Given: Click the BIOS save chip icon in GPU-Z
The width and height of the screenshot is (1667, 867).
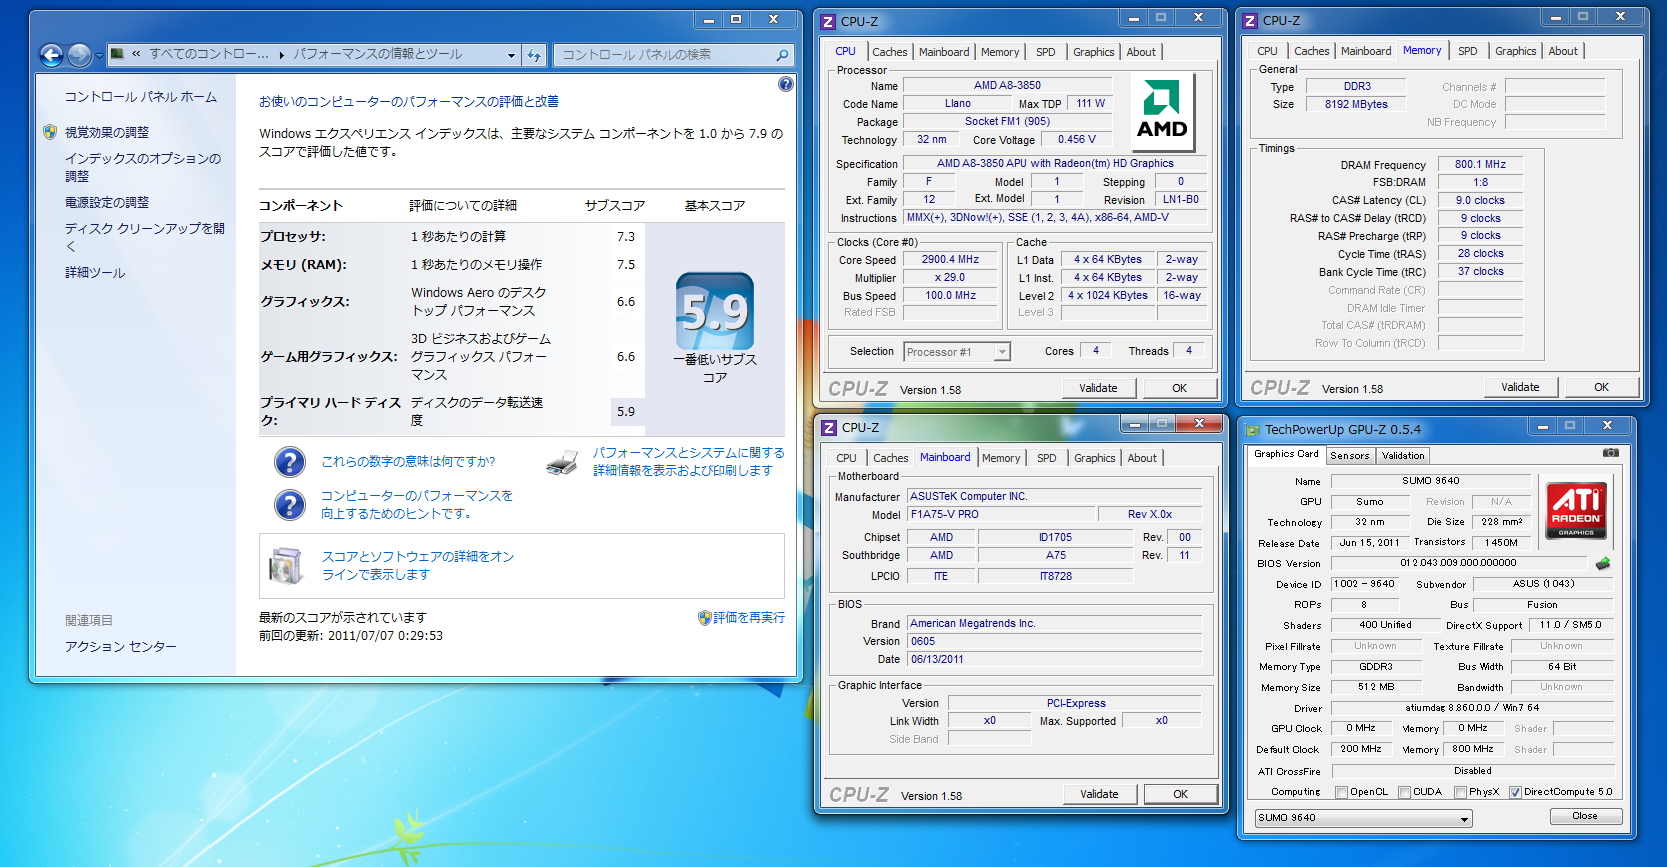Looking at the screenshot, I should click(x=1603, y=563).
